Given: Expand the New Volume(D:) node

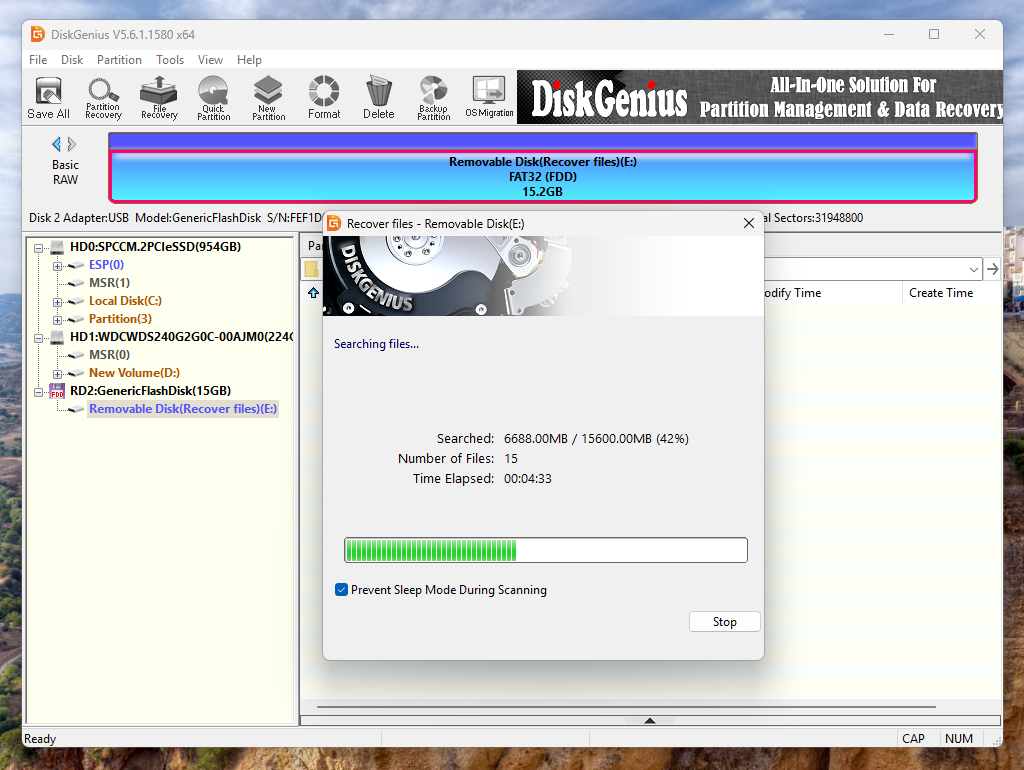Looking at the screenshot, I should click(57, 374).
